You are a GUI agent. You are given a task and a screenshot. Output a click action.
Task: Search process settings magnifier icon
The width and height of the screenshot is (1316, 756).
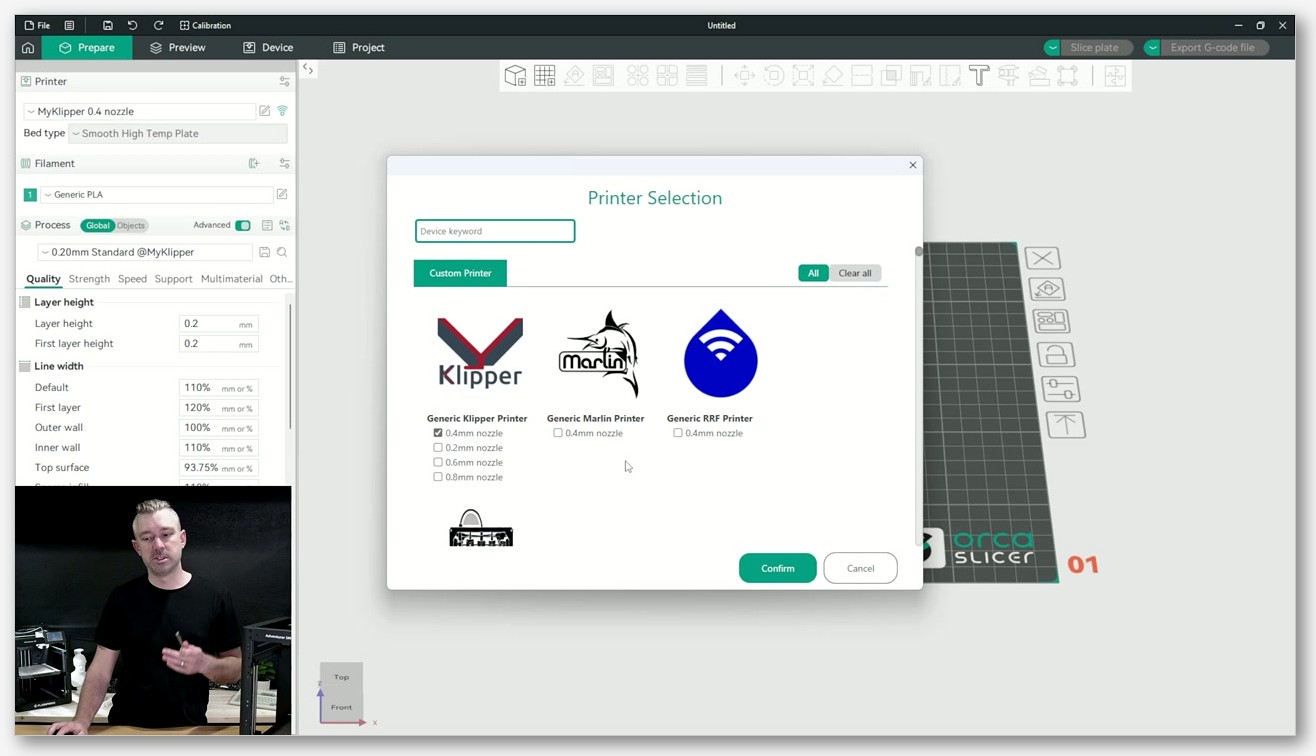[x=282, y=252]
